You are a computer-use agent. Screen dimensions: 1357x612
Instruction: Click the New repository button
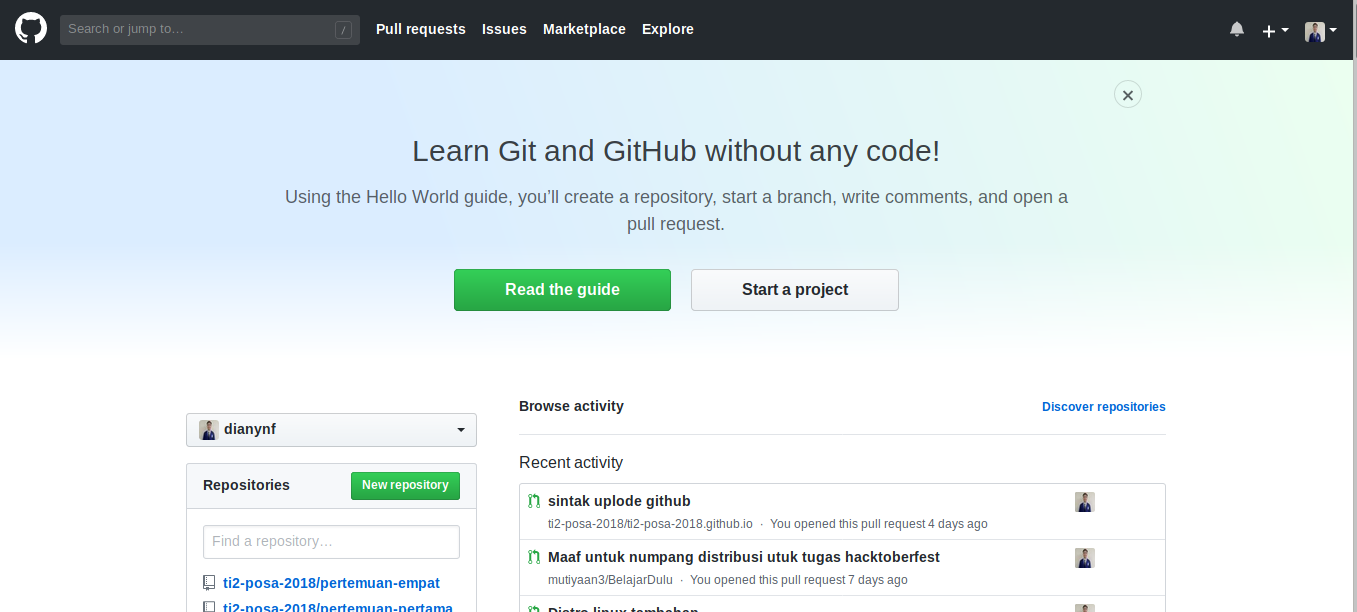point(405,485)
